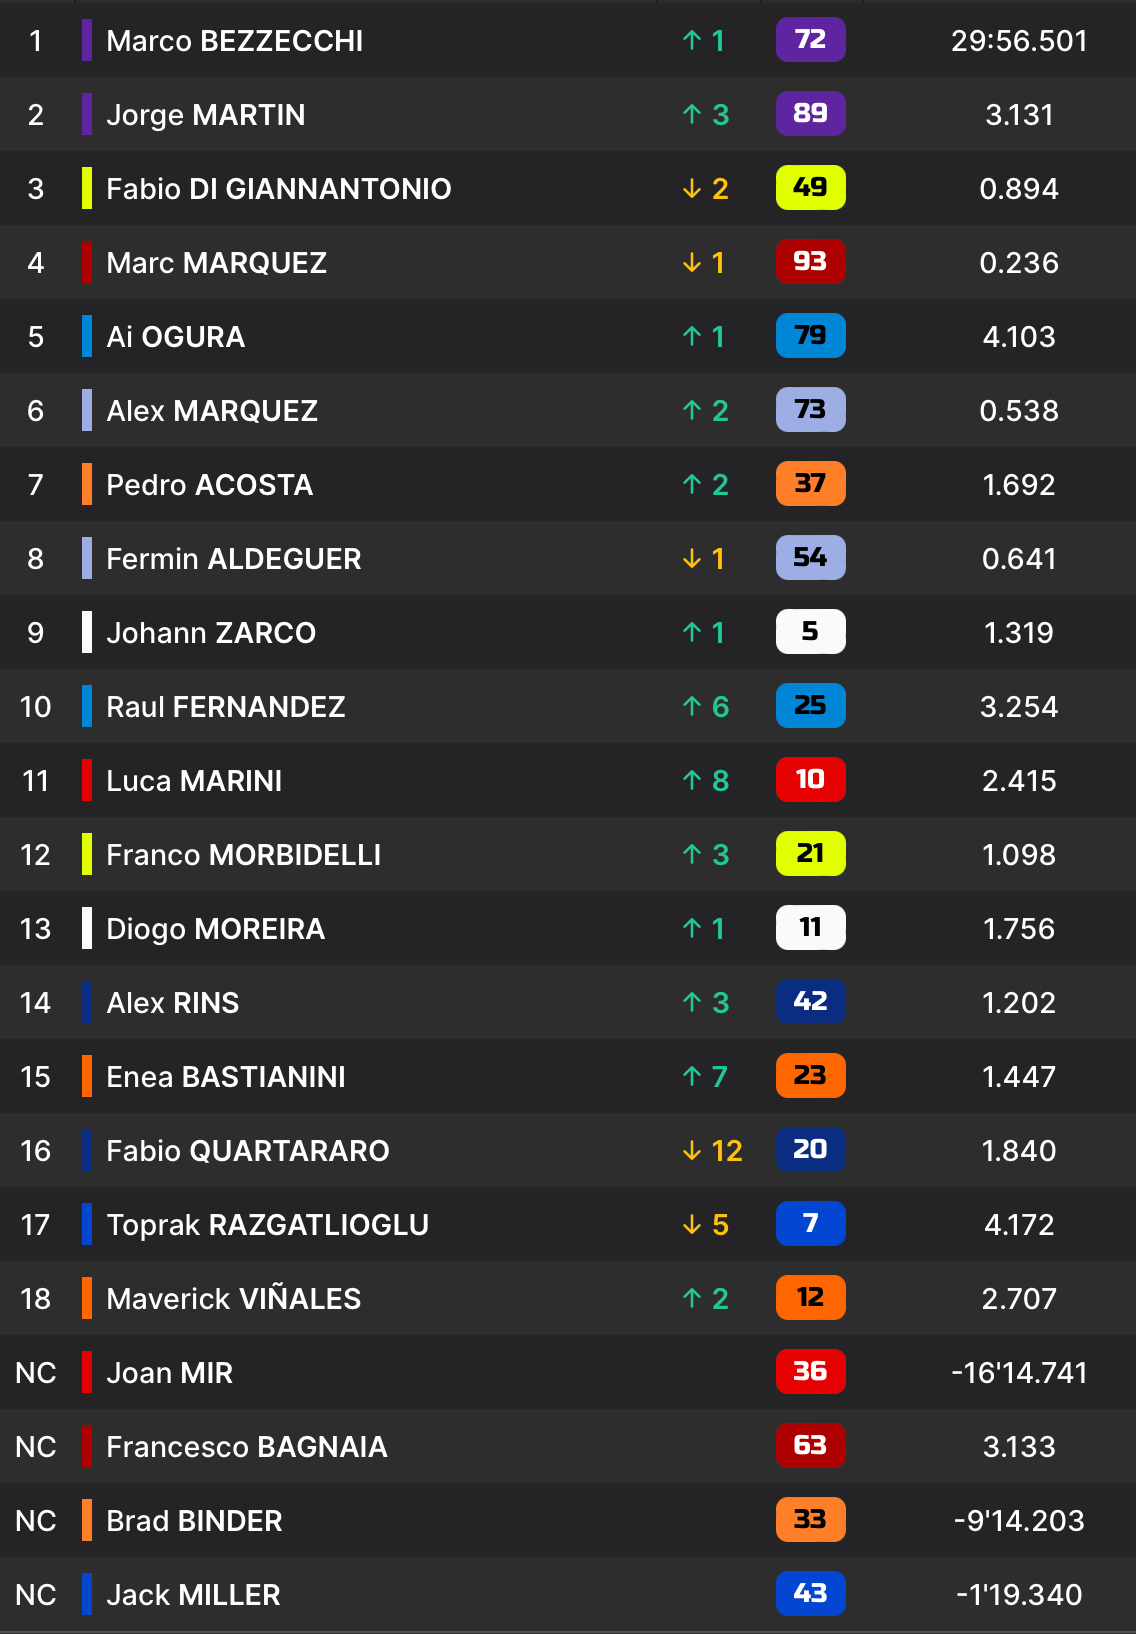Viewport: 1136px width, 1634px height.
Task: Click Jack Miller's blue 43 badge
Action: 810,1594
